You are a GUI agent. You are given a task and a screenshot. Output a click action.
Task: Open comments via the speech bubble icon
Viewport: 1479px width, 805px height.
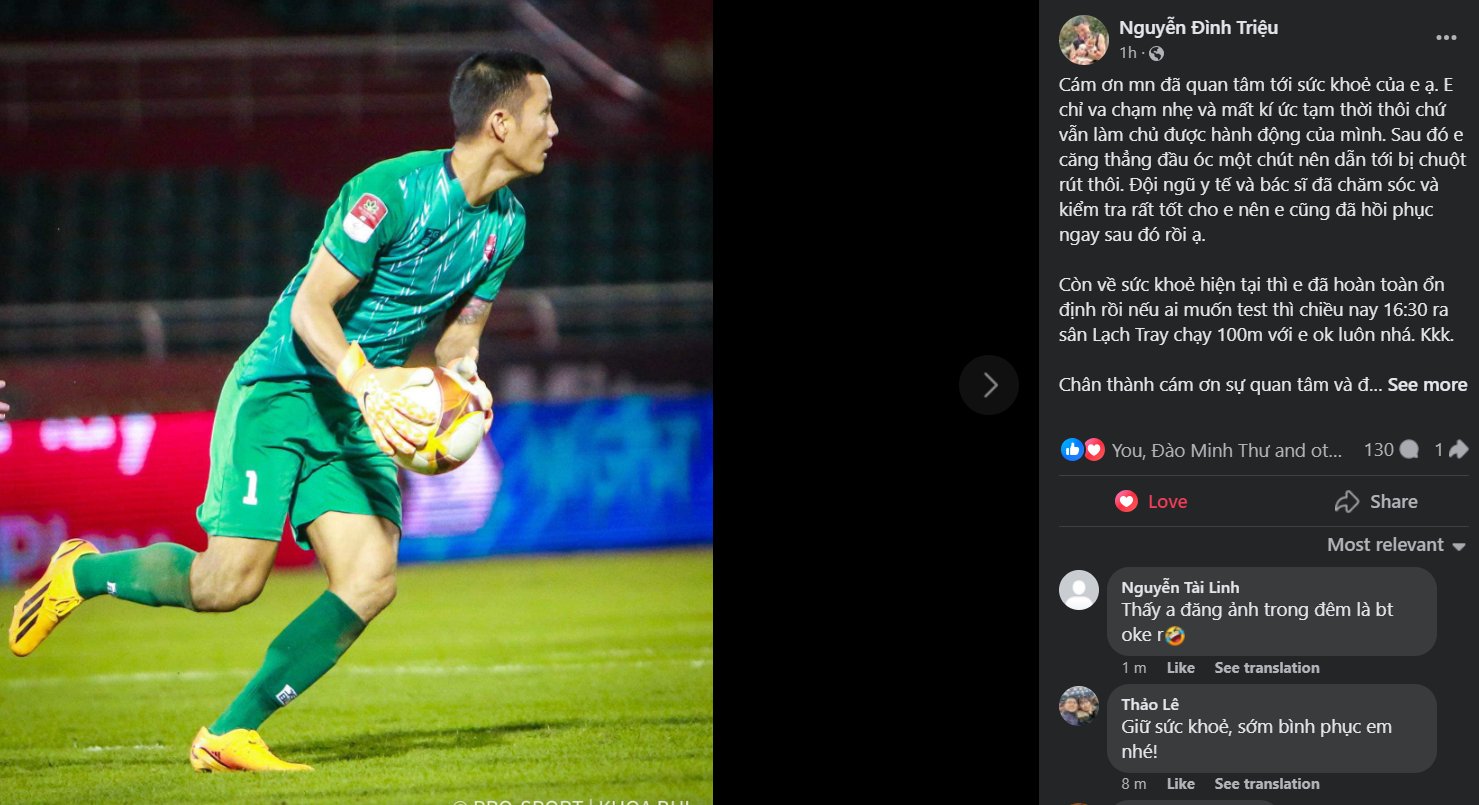point(1409,450)
